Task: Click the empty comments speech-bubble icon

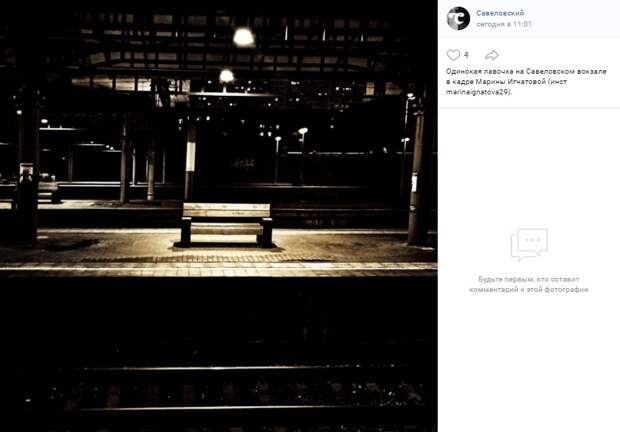Action: pyautogui.click(x=529, y=244)
